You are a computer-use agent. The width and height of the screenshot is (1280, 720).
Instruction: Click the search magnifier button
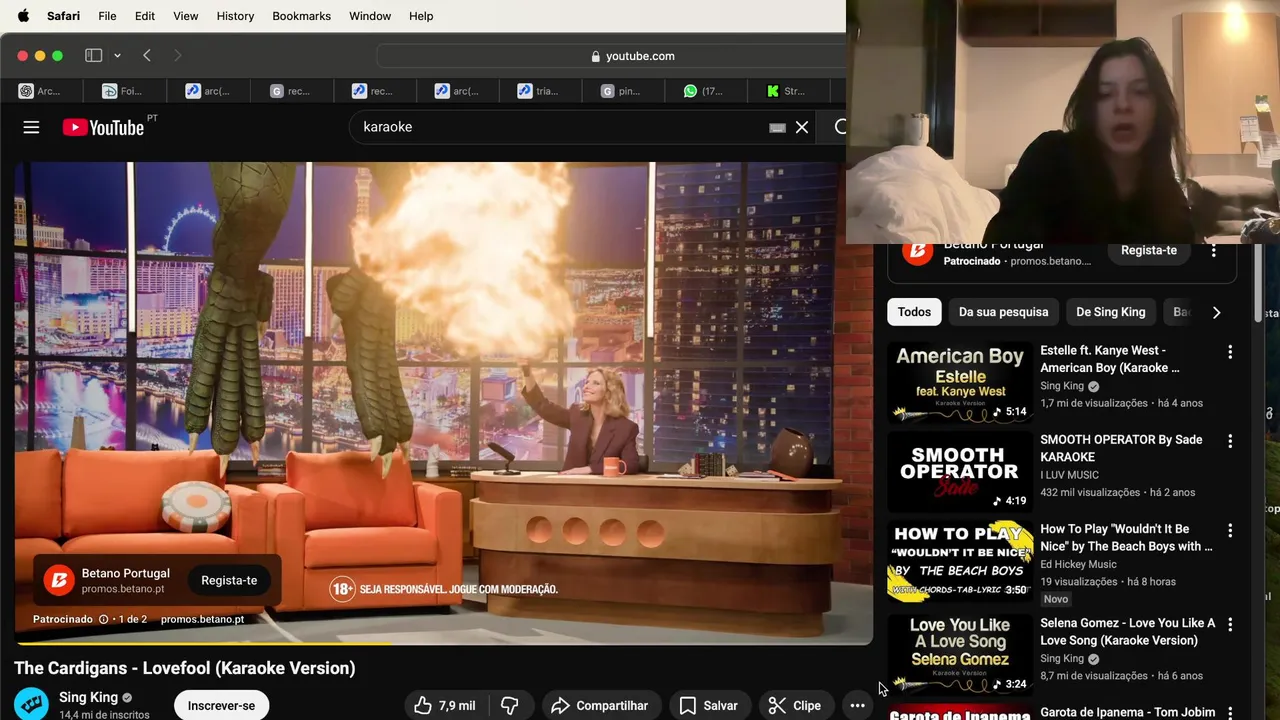tap(839, 127)
